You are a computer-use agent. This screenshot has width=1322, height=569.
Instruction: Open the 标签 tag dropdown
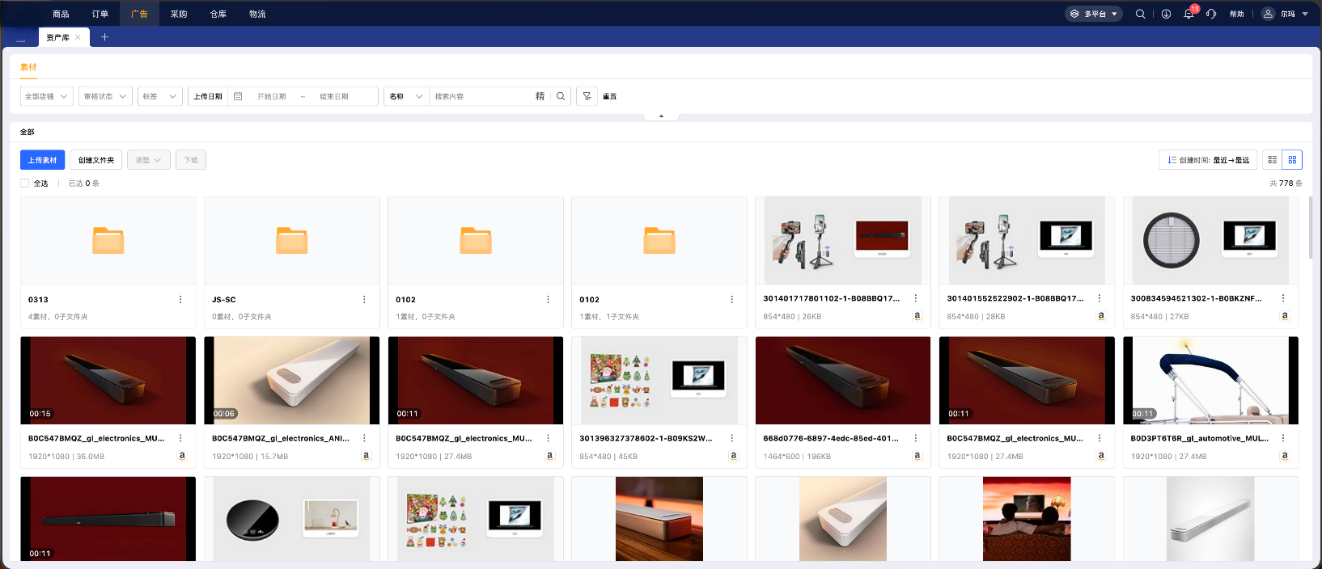(x=160, y=96)
